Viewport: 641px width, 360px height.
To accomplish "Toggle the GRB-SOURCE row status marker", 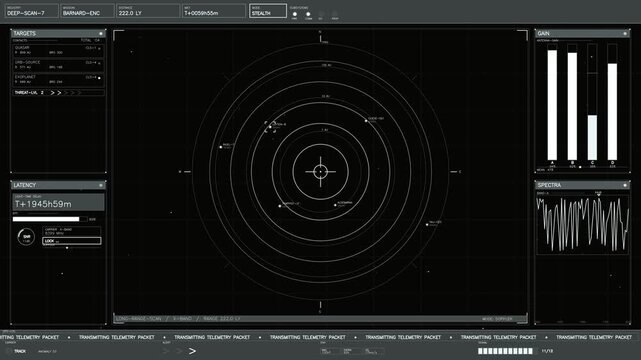I will [x=99, y=63].
